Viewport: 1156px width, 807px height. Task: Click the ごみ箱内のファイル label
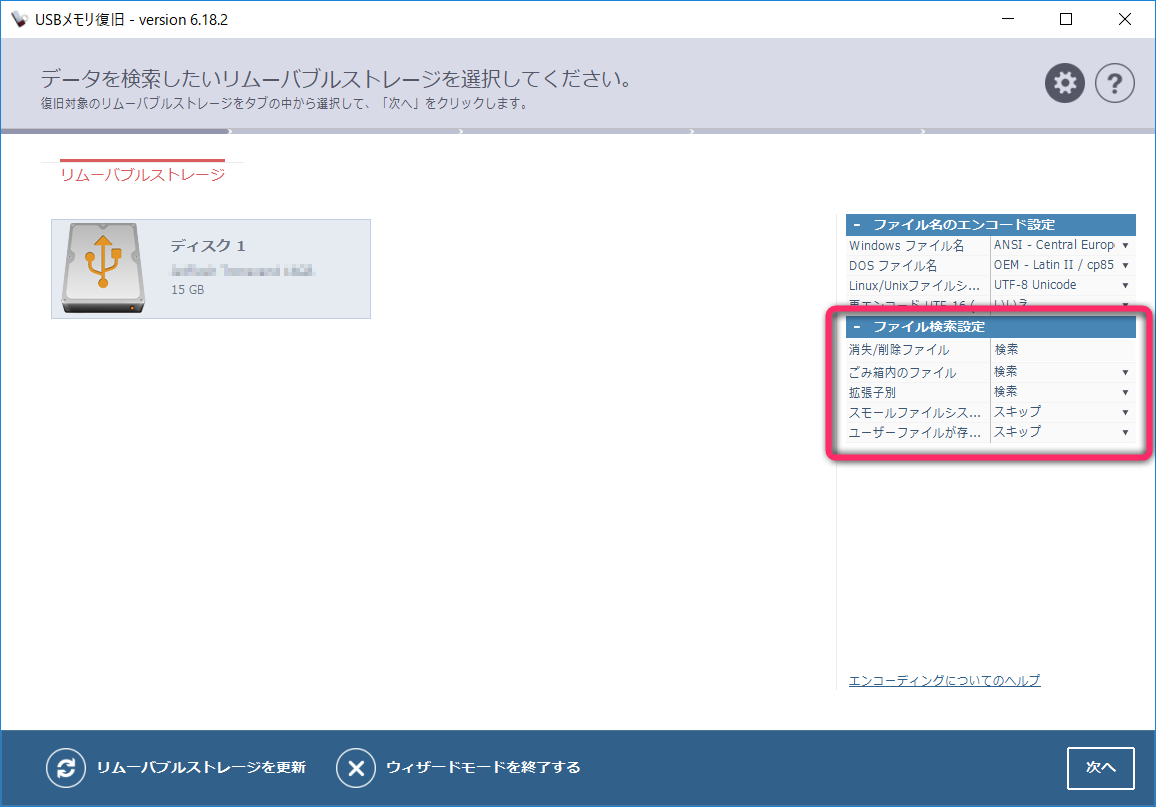[x=902, y=372]
